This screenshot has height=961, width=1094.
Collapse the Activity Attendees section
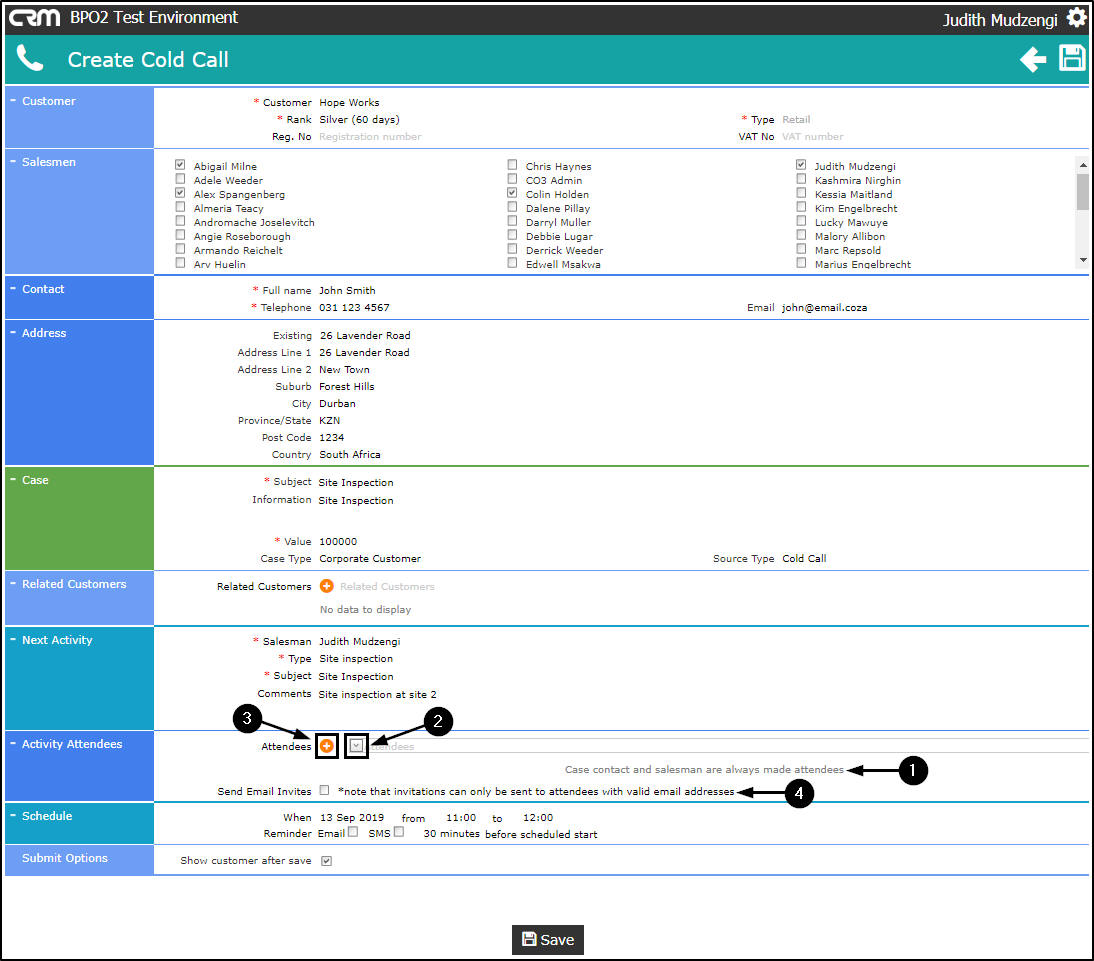click(x=13, y=743)
